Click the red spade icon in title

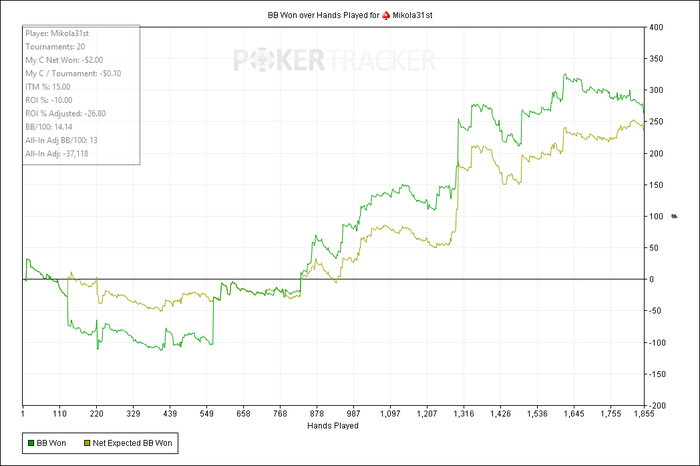click(386, 16)
